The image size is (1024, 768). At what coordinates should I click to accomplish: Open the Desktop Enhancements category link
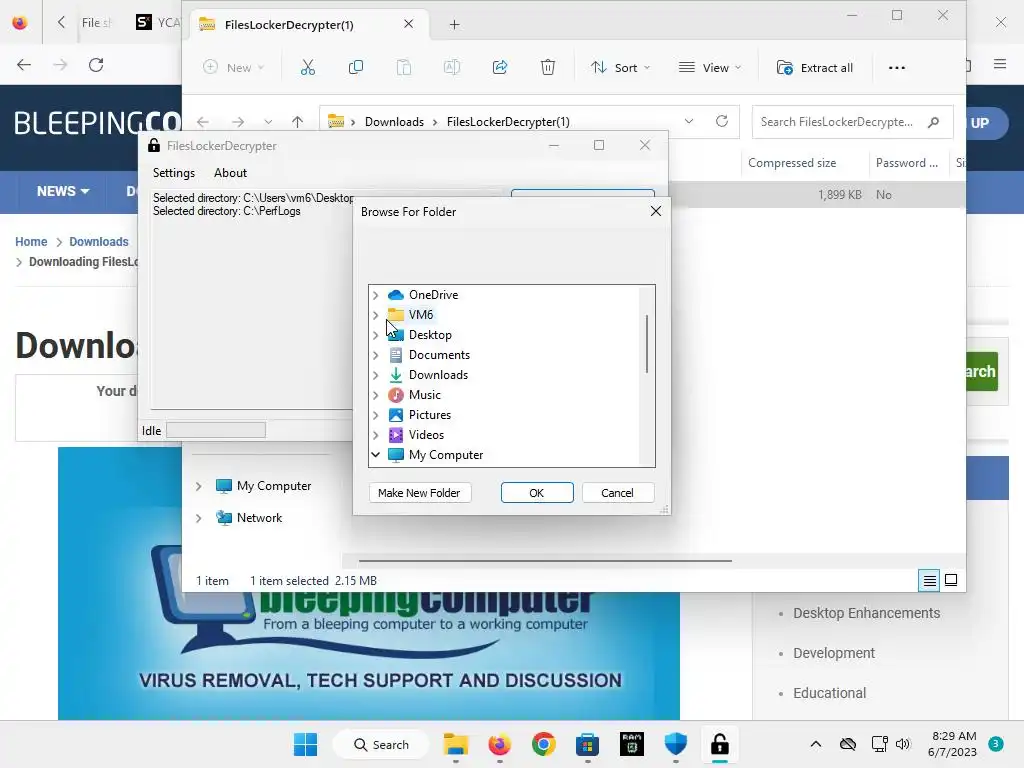(867, 613)
